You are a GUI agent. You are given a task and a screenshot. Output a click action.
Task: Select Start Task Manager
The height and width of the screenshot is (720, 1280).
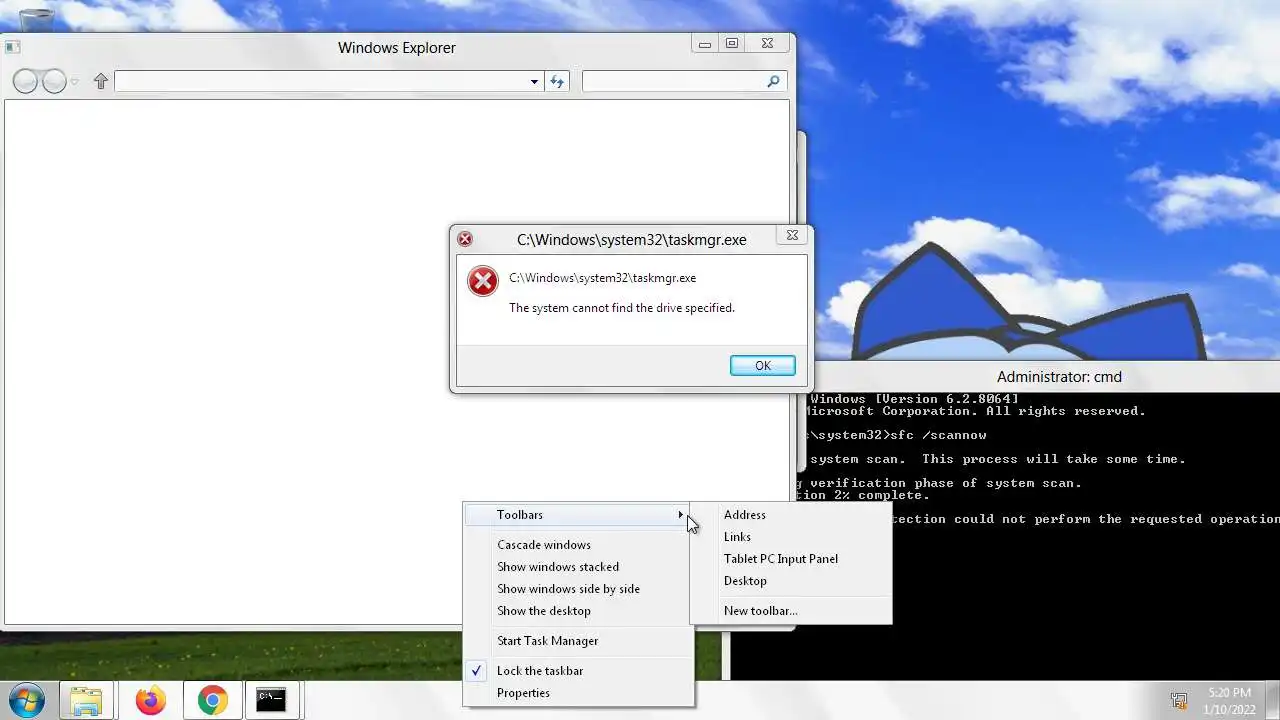point(548,641)
